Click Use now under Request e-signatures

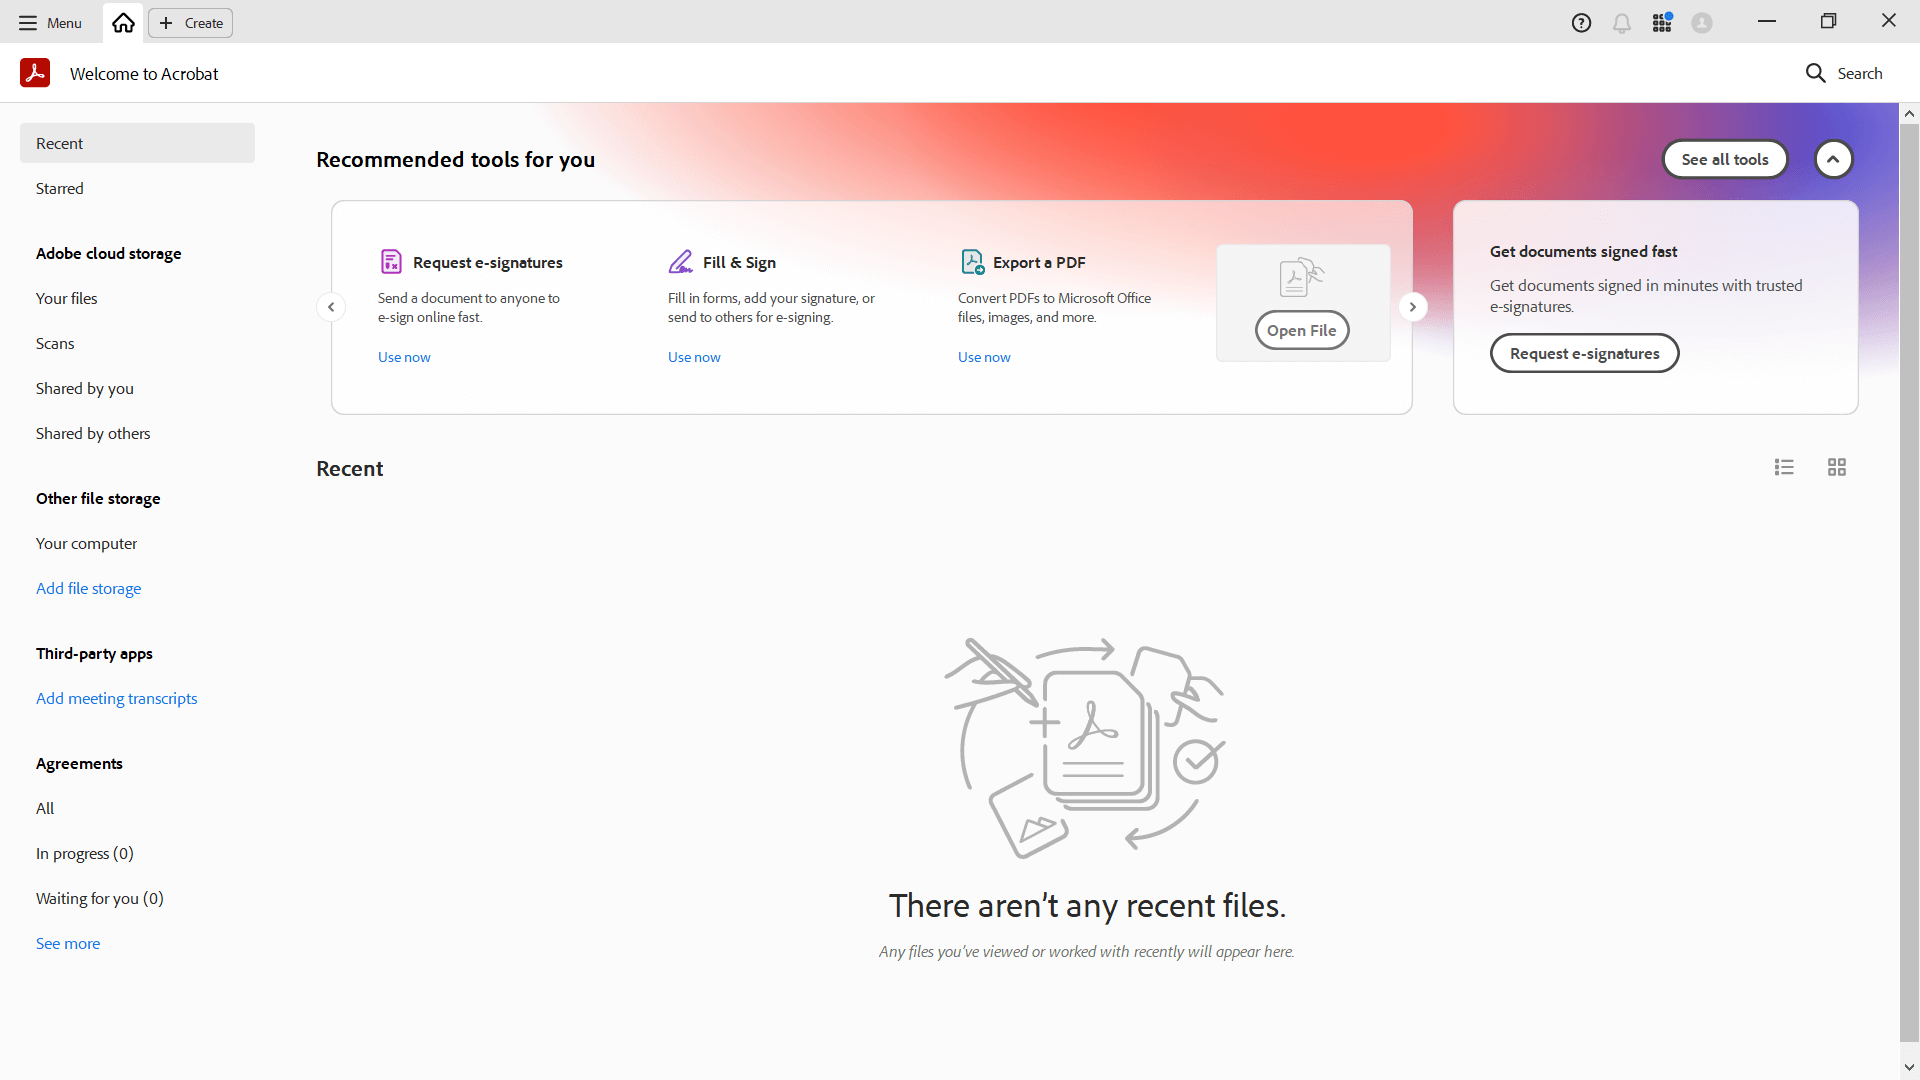(x=404, y=357)
